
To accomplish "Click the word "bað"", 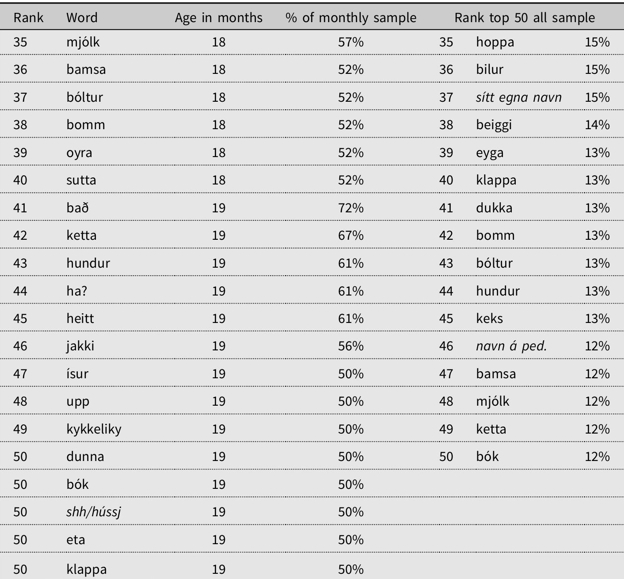I will point(76,208).
